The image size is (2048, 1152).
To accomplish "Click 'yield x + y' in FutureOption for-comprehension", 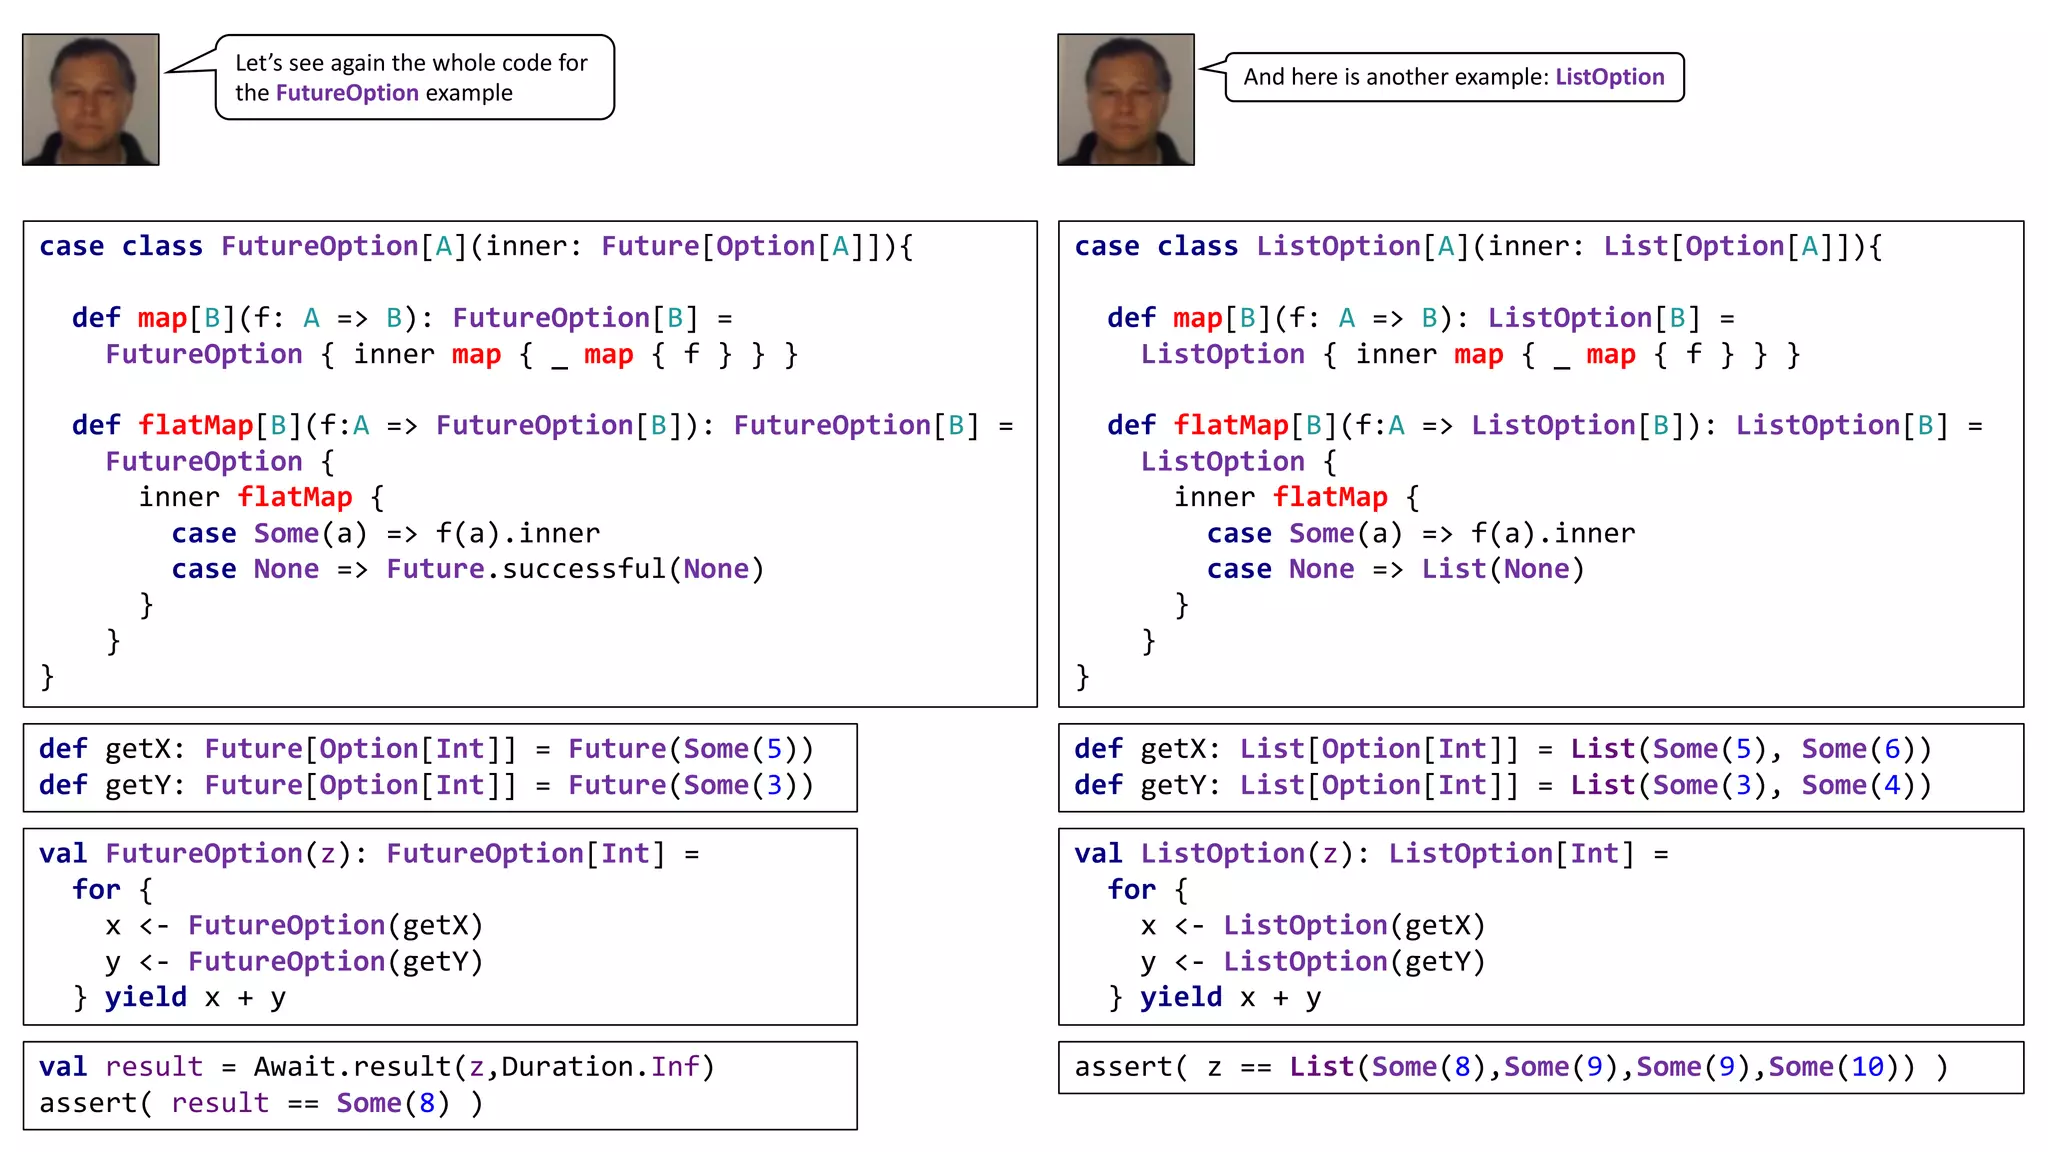I will tap(195, 998).
